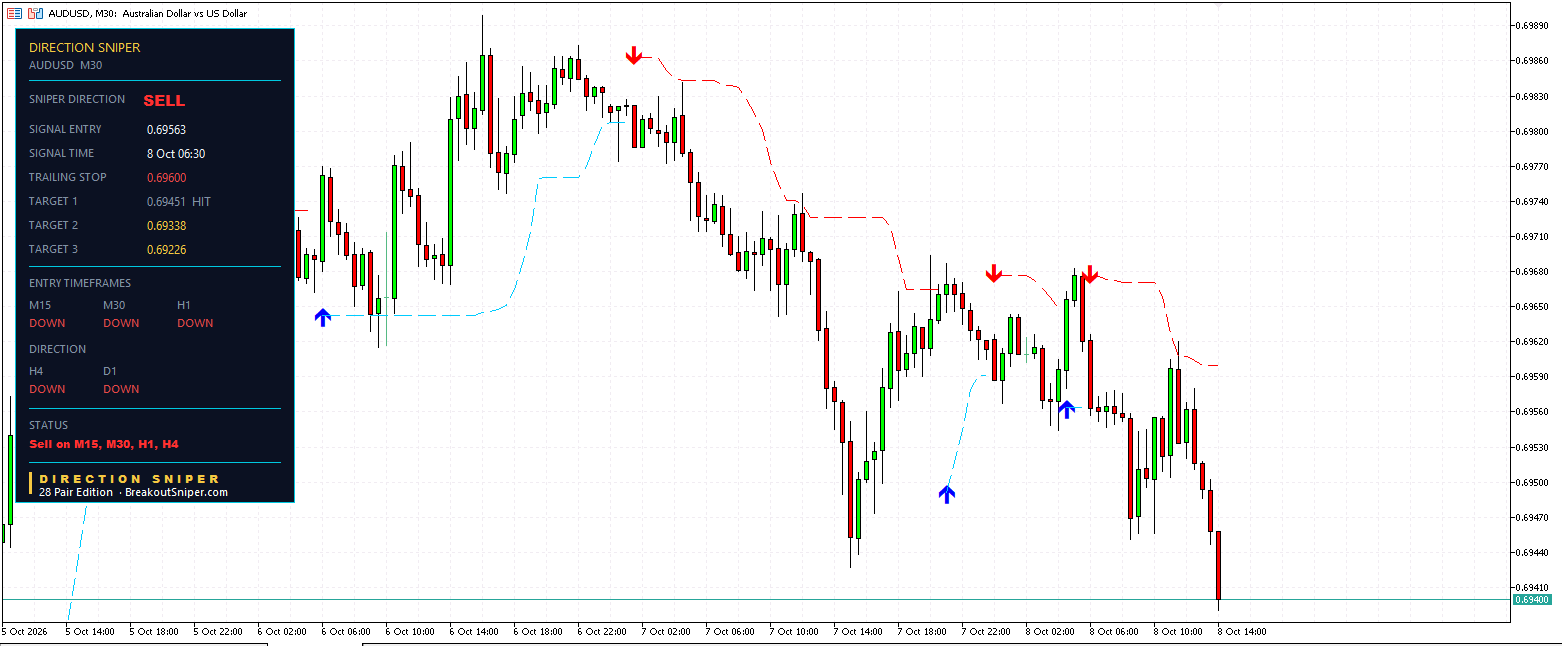Screen dimensions: 1562x646
Task: Click the D1 timeframe label
Action: [x=110, y=371]
